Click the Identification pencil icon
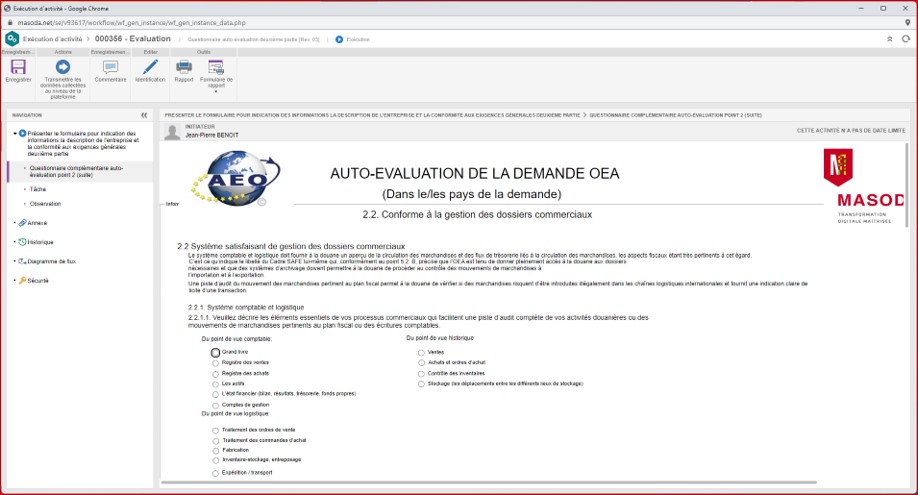The image size is (918, 495). [x=150, y=67]
